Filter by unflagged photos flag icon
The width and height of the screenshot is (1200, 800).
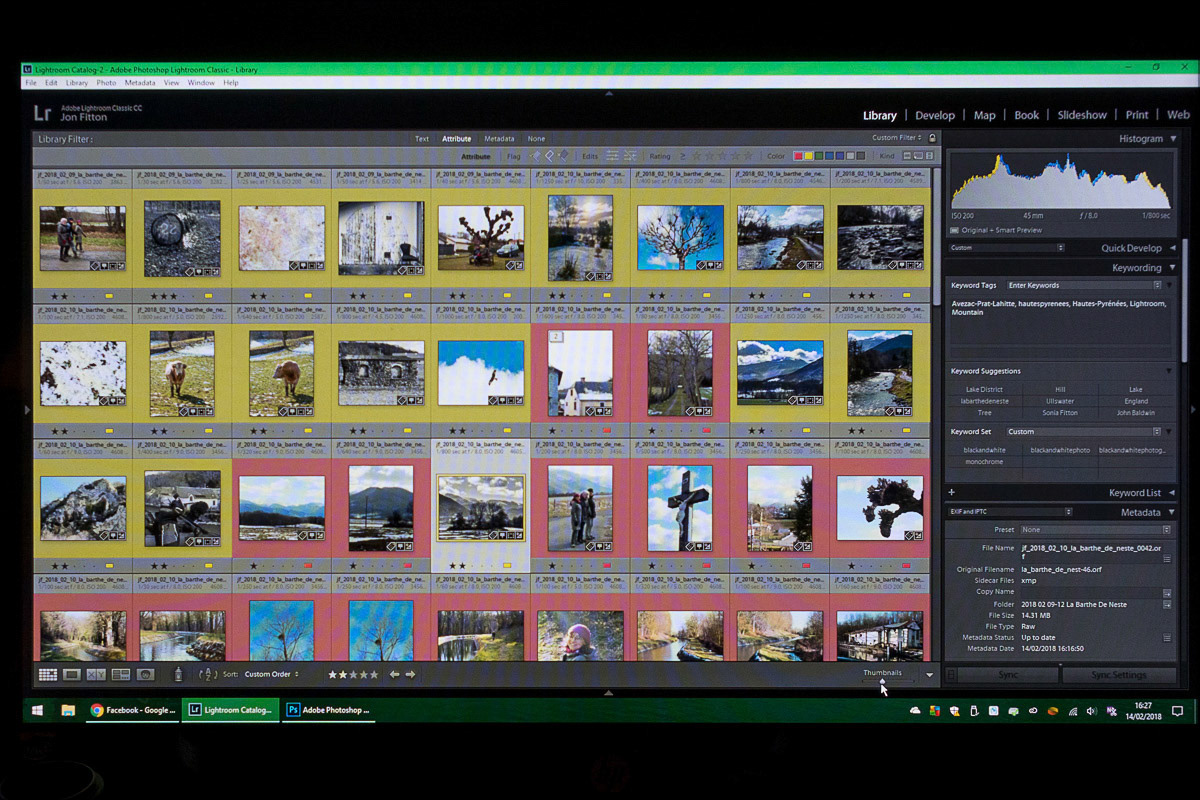tap(549, 156)
